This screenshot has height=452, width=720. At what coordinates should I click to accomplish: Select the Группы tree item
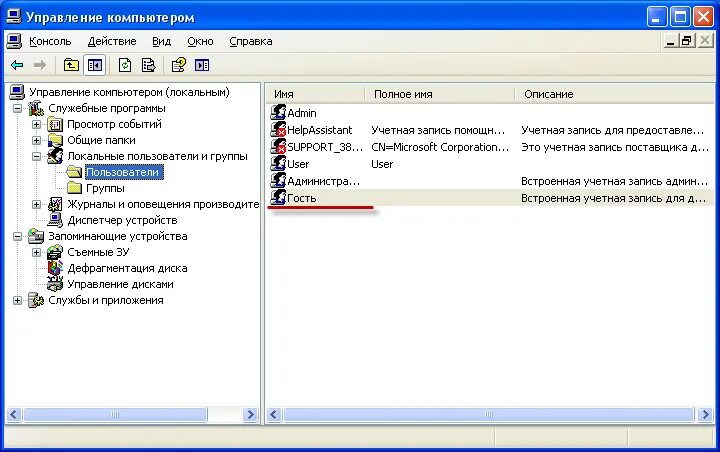pos(105,188)
